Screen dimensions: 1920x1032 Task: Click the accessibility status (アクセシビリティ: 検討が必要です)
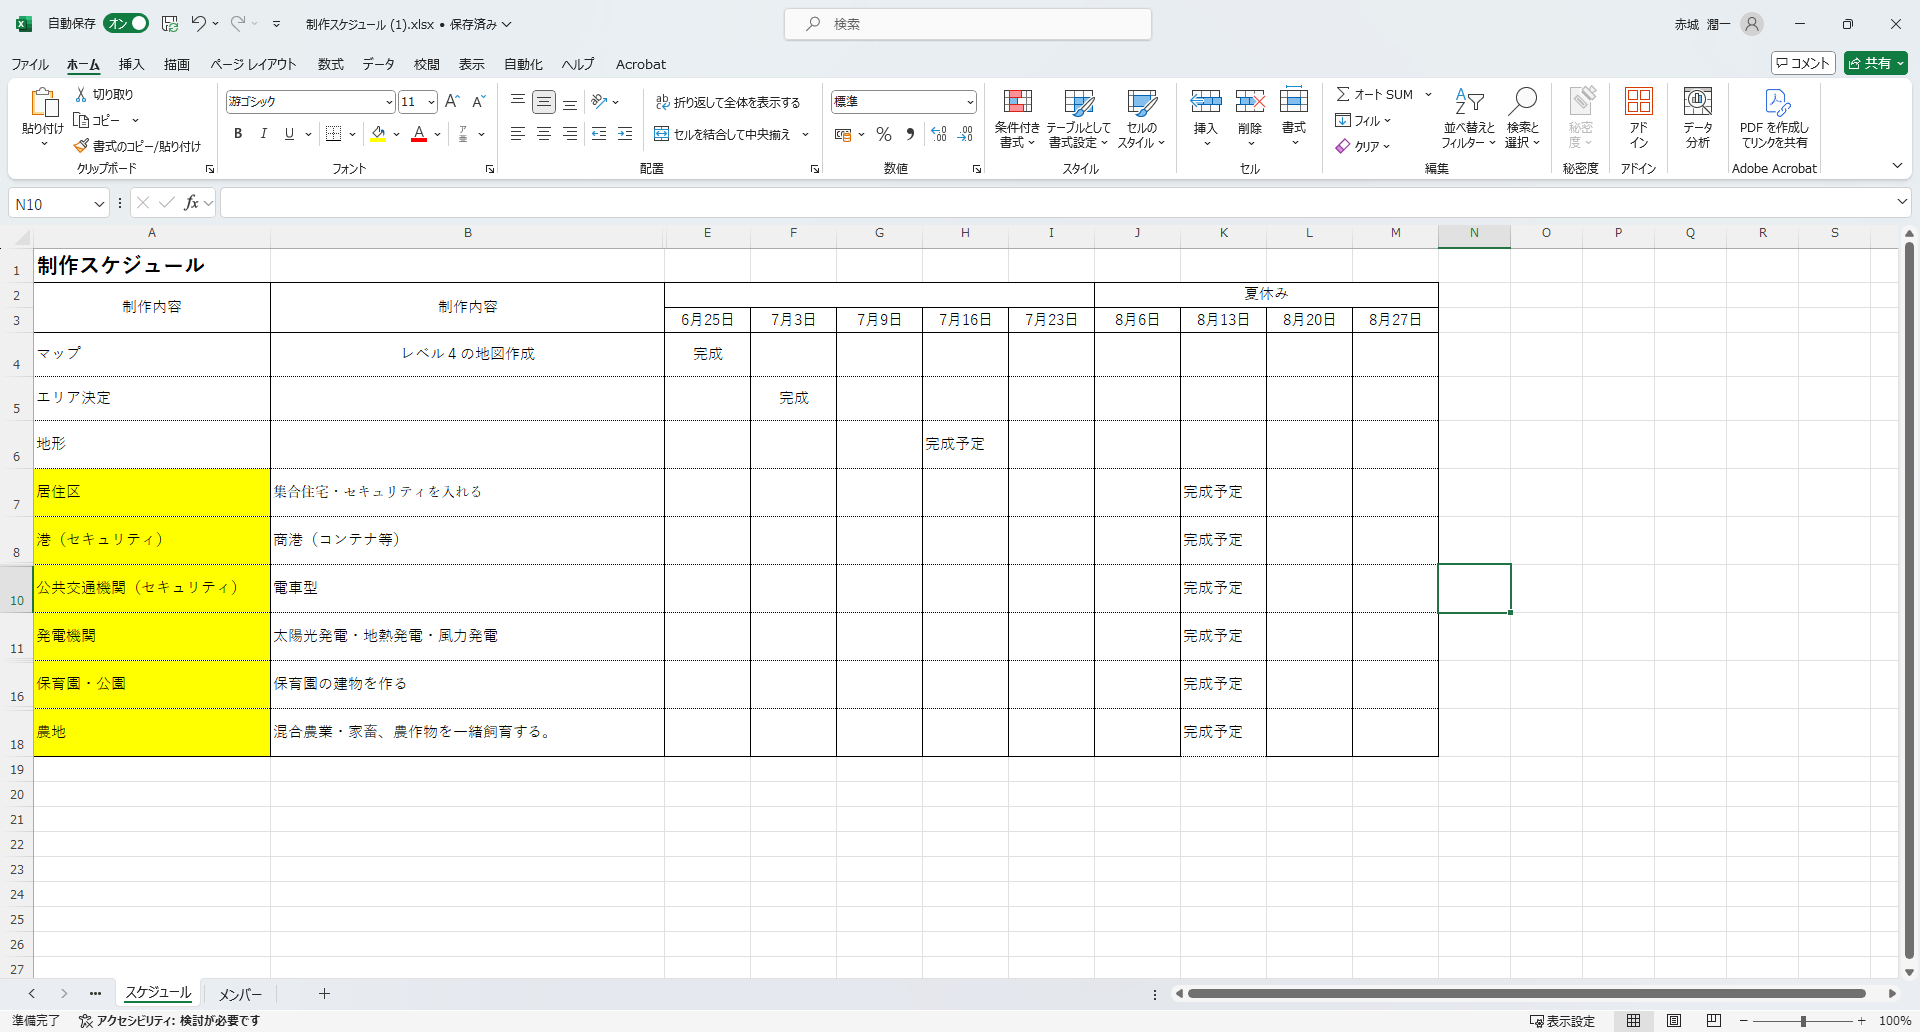point(170,1021)
